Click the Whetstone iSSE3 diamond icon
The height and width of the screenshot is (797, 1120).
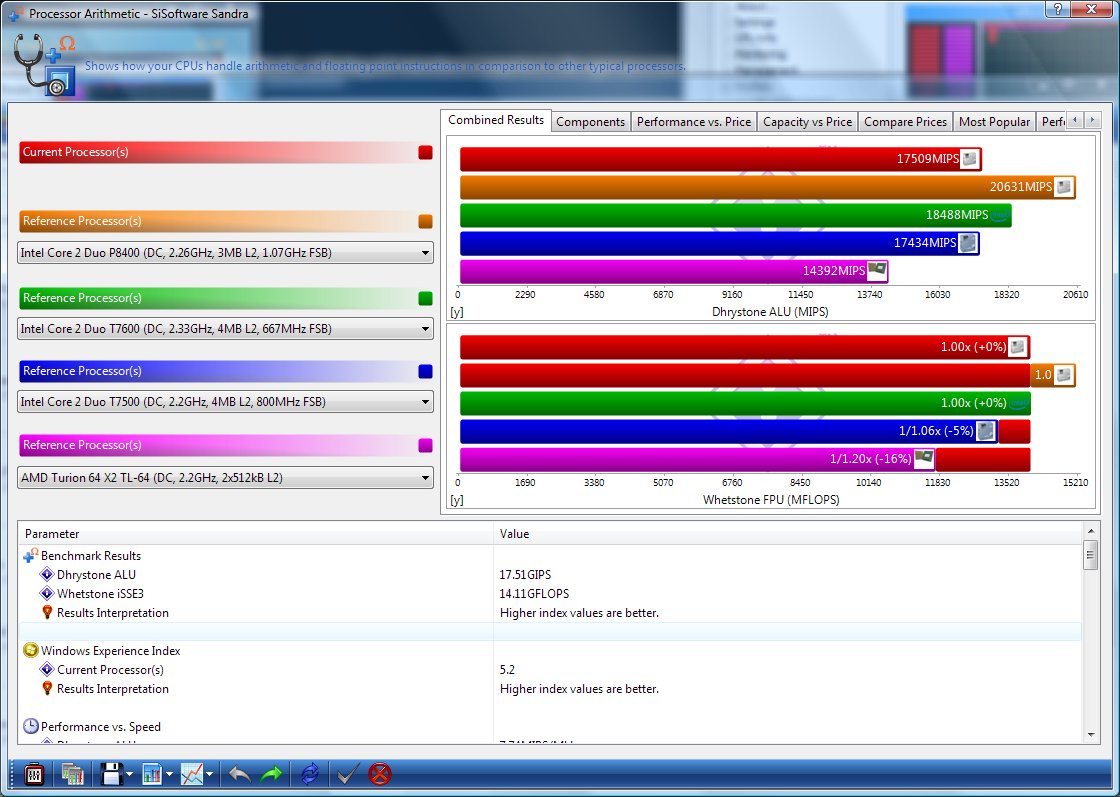47,593
